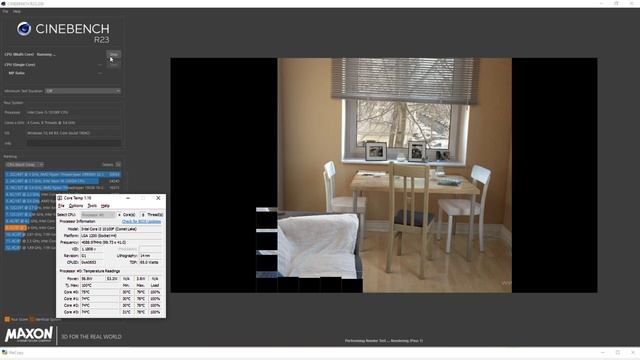Viewport: 640px width, 360px height.
Task: Click the TDP 65.0 Watts field
Action: click(x=151, y=262)
